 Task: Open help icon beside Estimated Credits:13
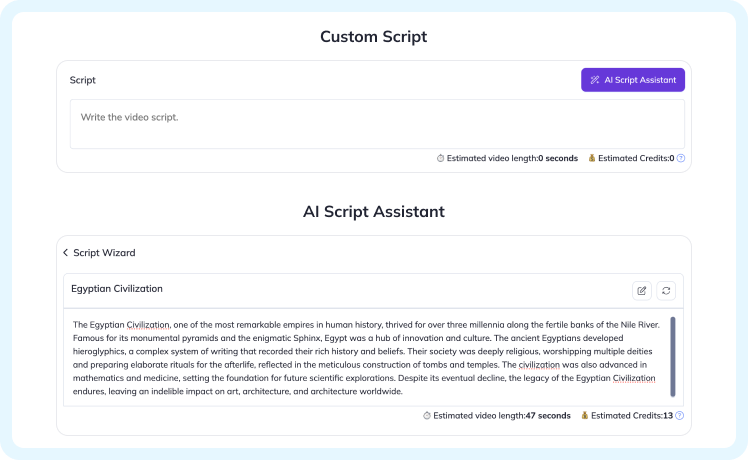(x=680, y=415)
